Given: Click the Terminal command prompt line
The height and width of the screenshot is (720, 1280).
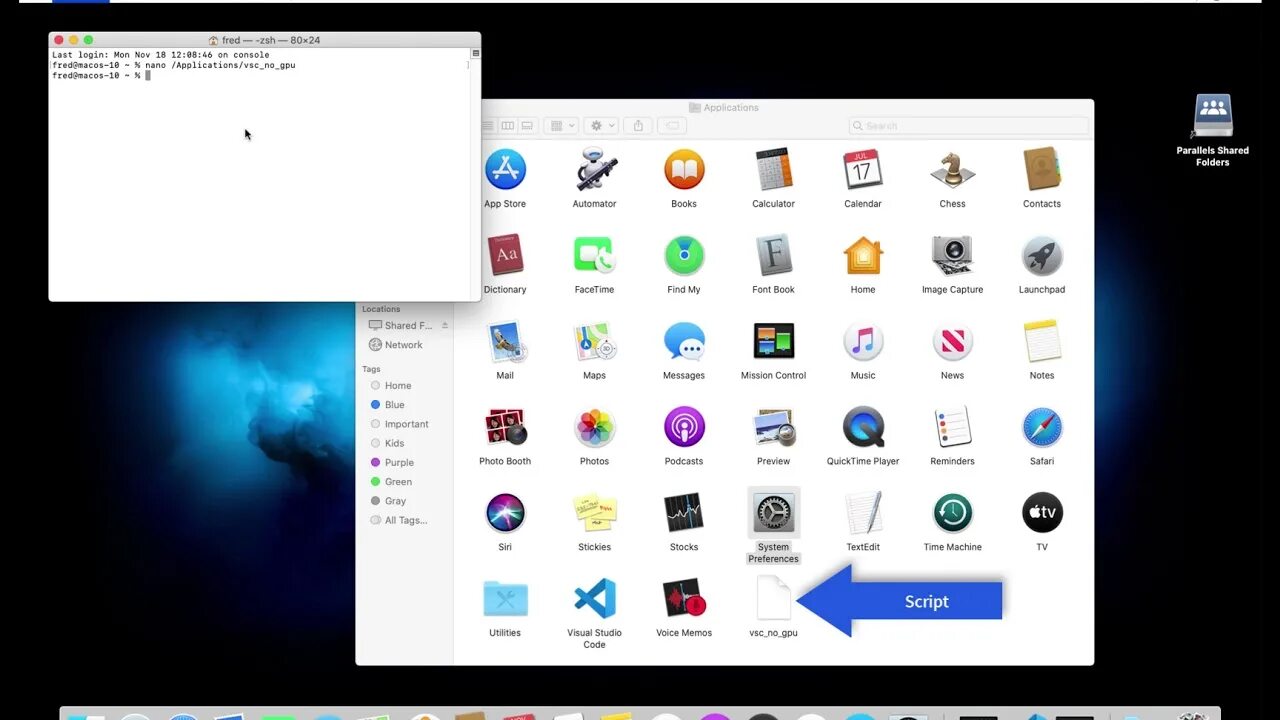Looking at the screenshot, I should [x=100, y=76].
